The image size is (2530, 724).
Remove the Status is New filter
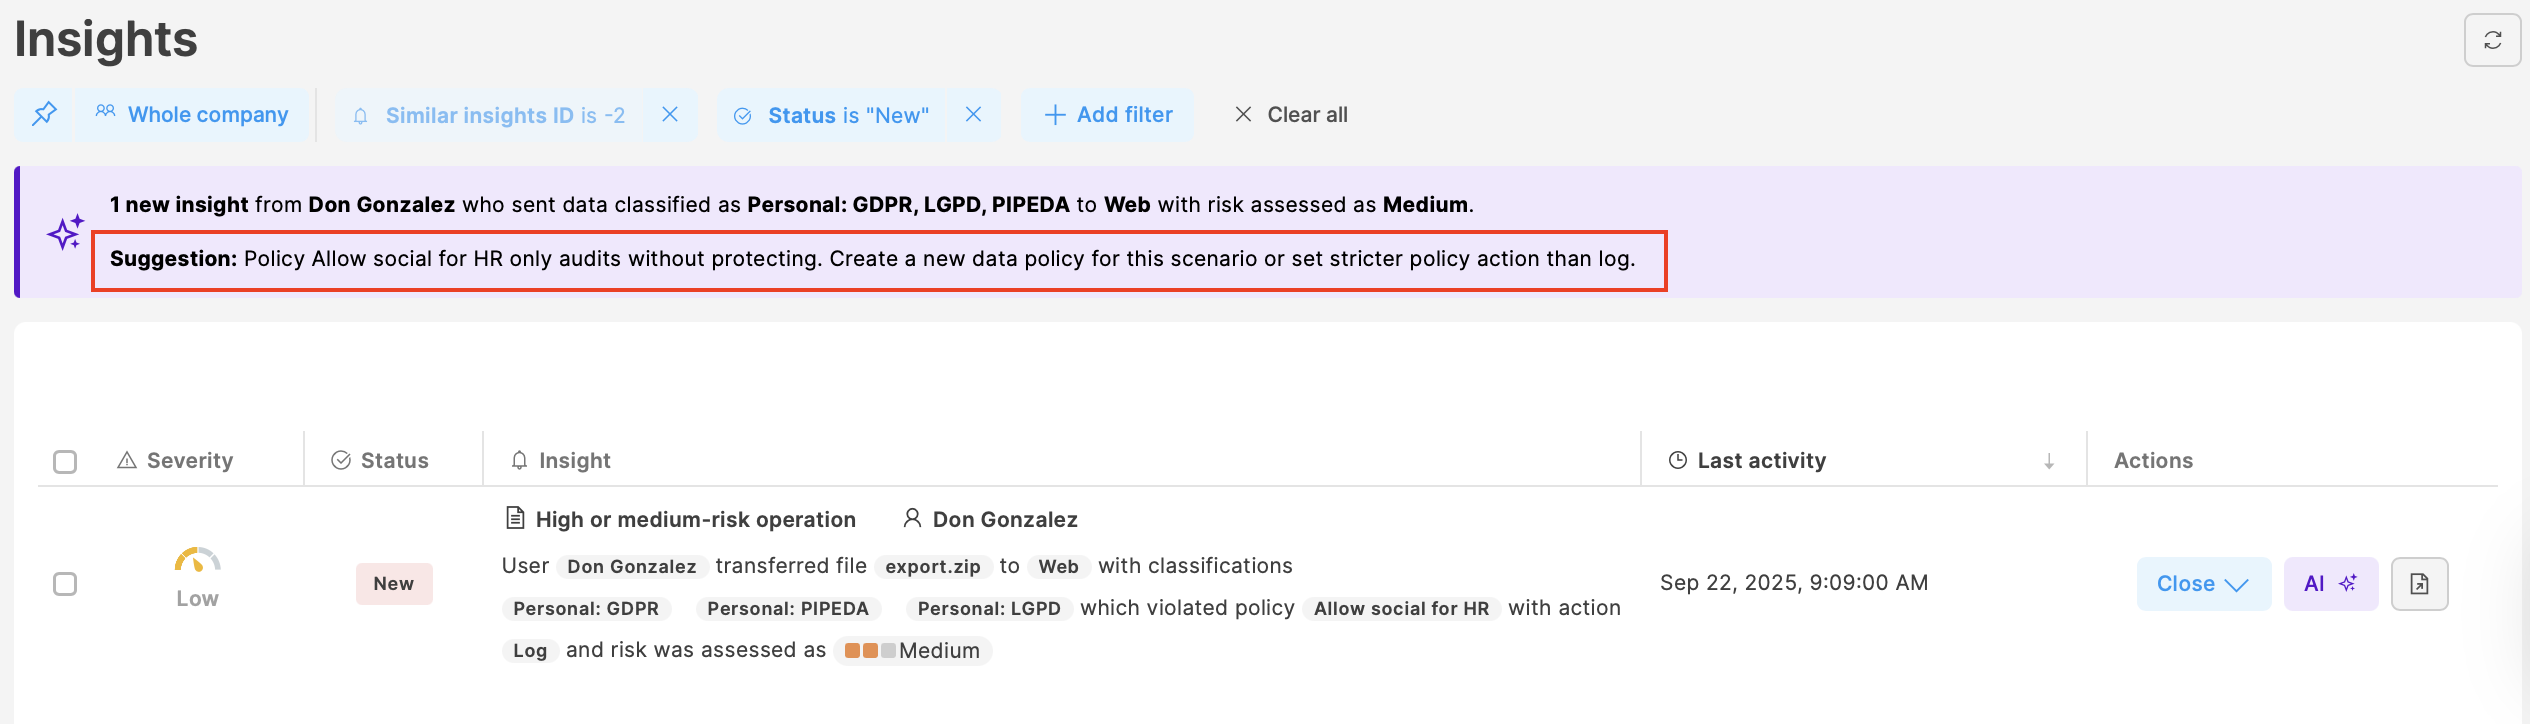point(973,115)
